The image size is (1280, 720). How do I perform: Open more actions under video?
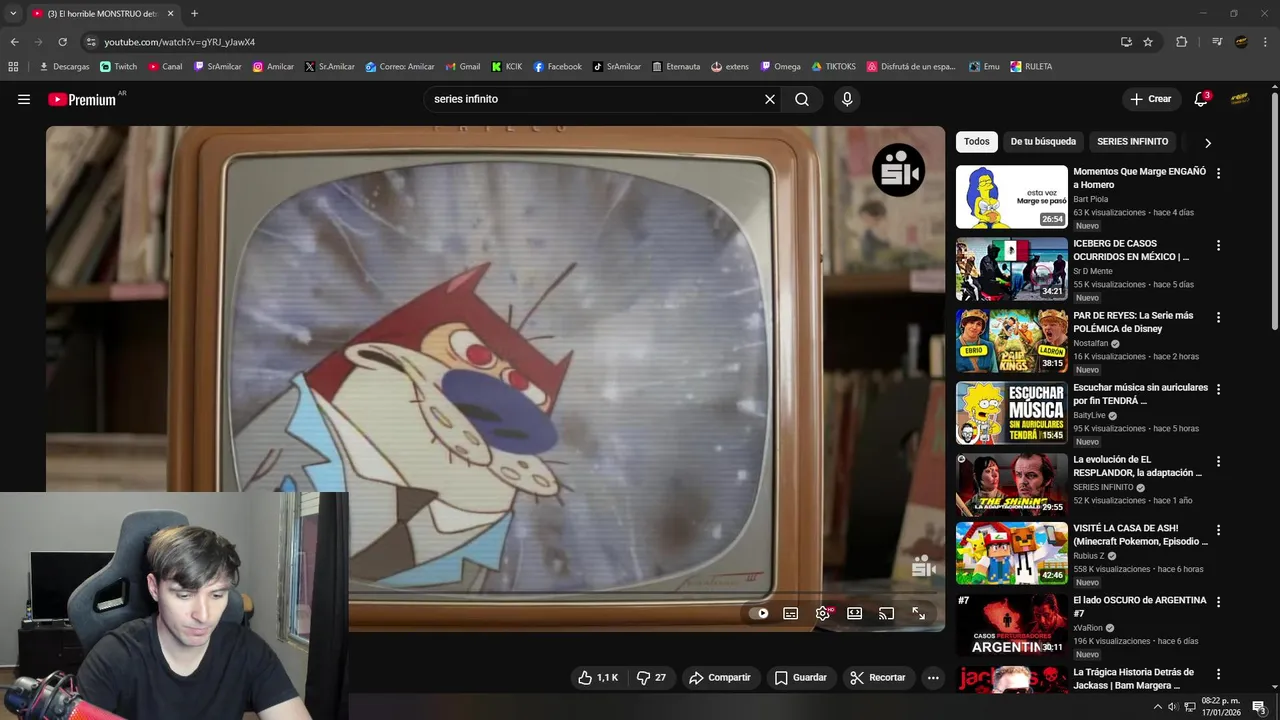933,677
